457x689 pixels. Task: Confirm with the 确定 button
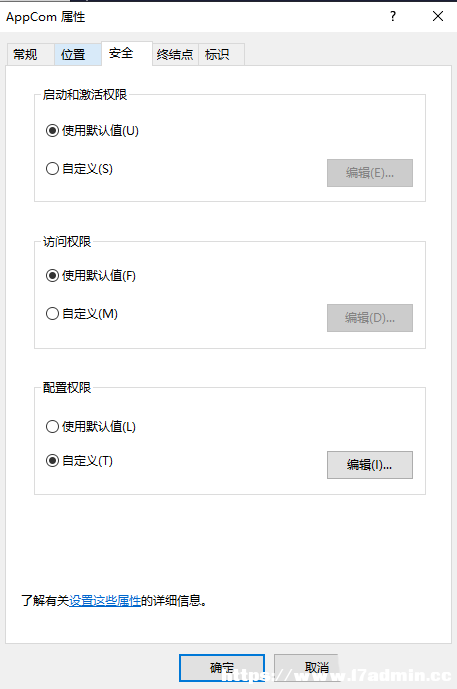pyautogui.click(x=222, y=668)
